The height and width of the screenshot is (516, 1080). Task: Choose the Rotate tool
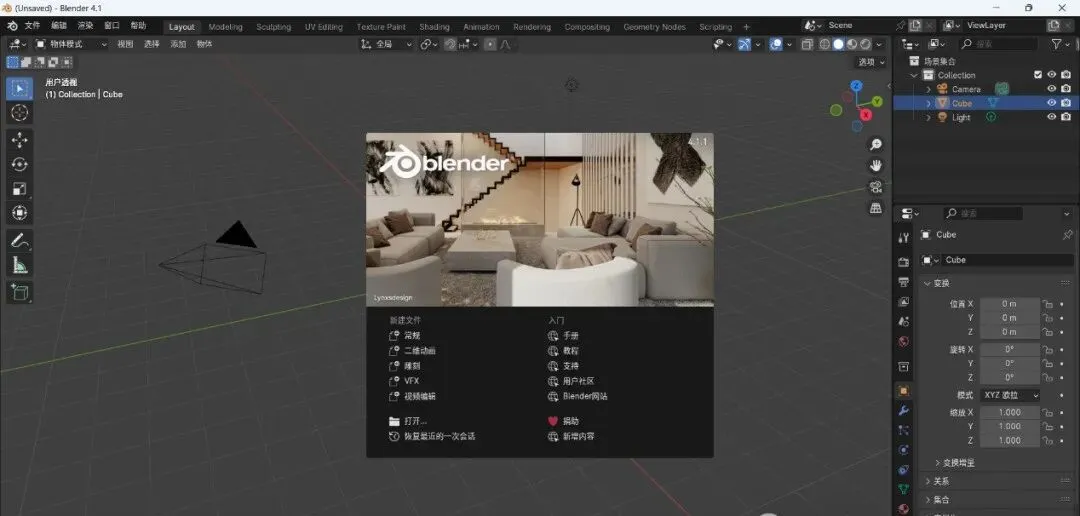tap(19, 164)
